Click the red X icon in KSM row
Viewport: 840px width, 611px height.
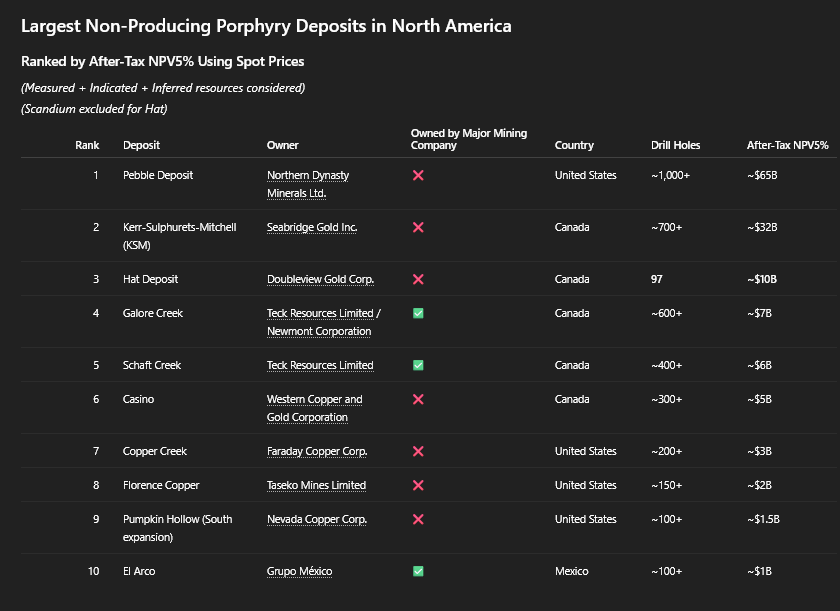point(418,227)
